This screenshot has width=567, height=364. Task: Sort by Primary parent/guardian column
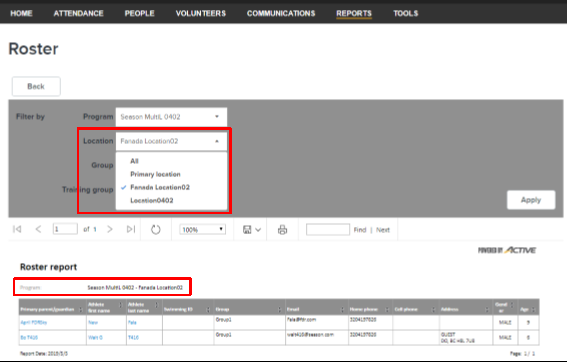tap(81, 309)
